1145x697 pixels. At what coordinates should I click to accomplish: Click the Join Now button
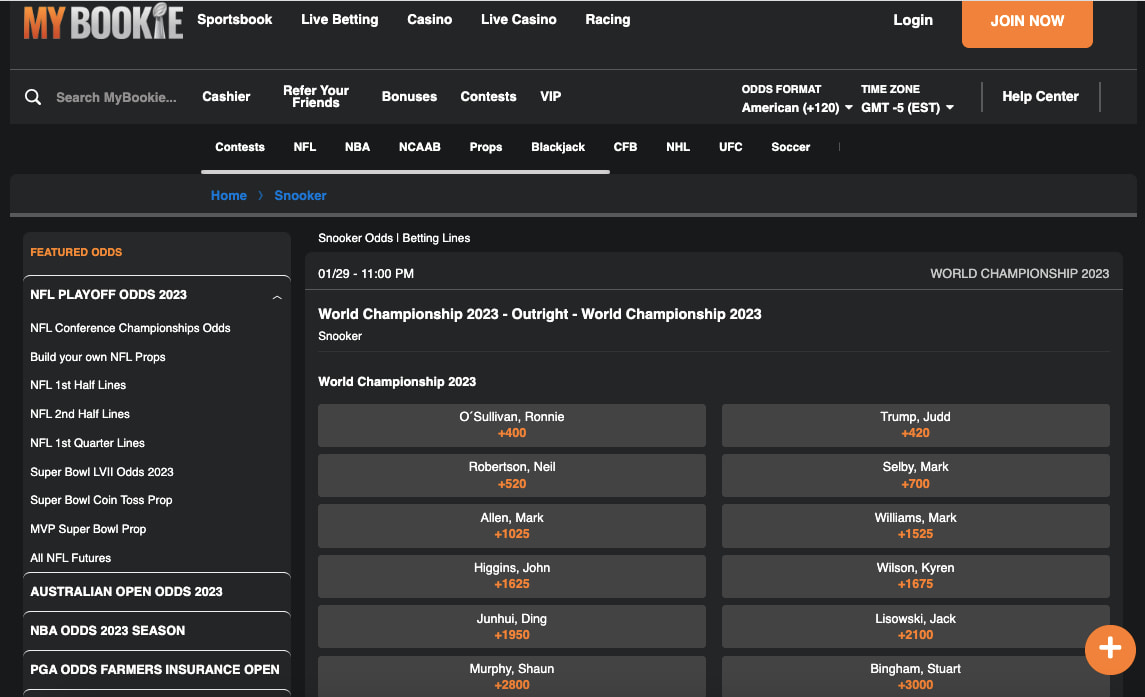(x=1027, y=22)
